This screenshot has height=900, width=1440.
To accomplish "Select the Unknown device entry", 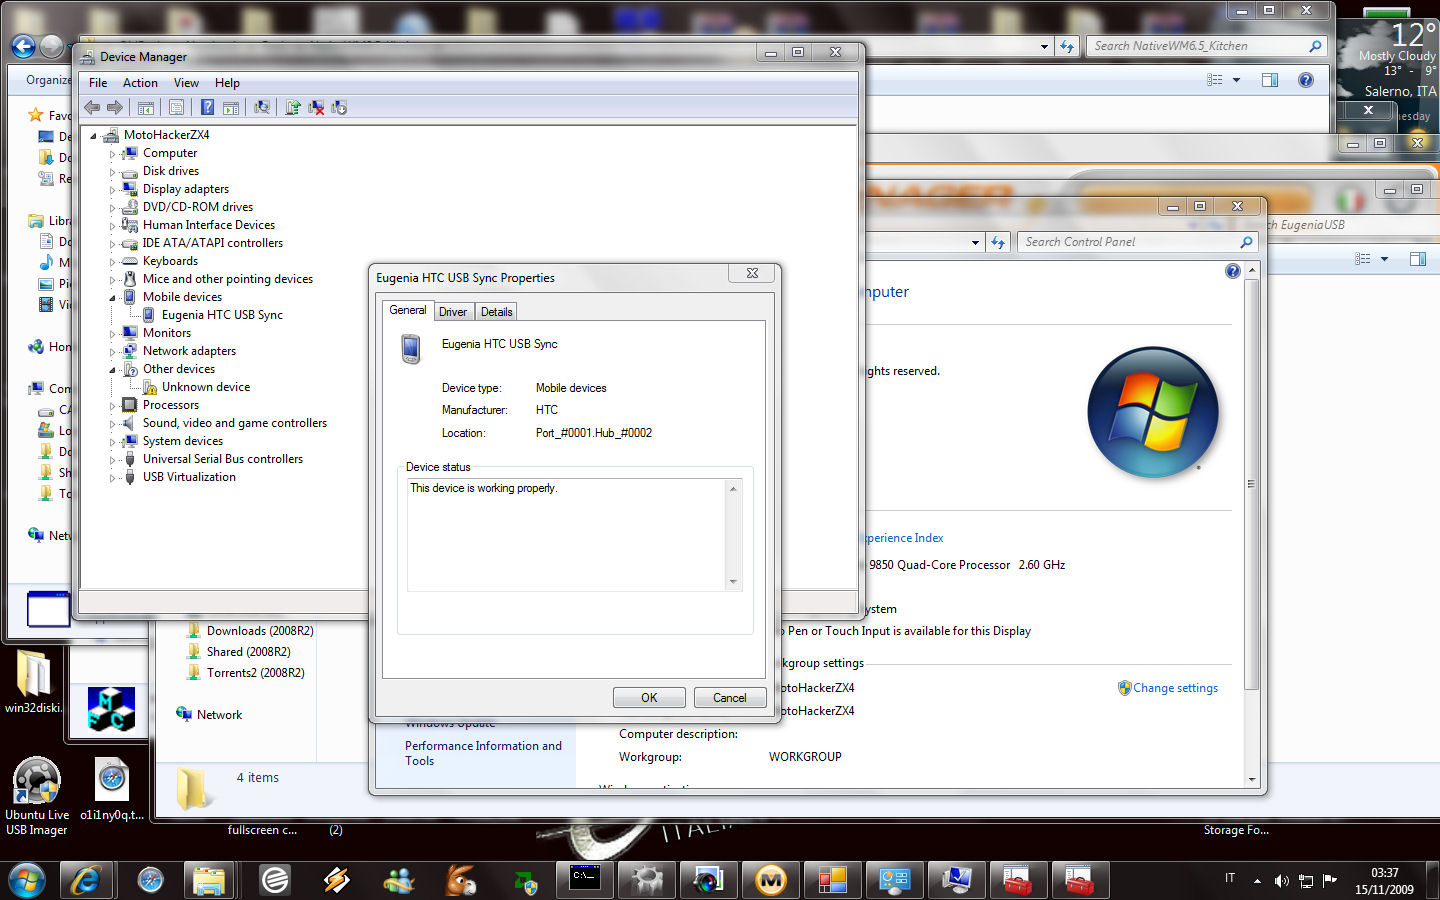I will tap(206, 387).
